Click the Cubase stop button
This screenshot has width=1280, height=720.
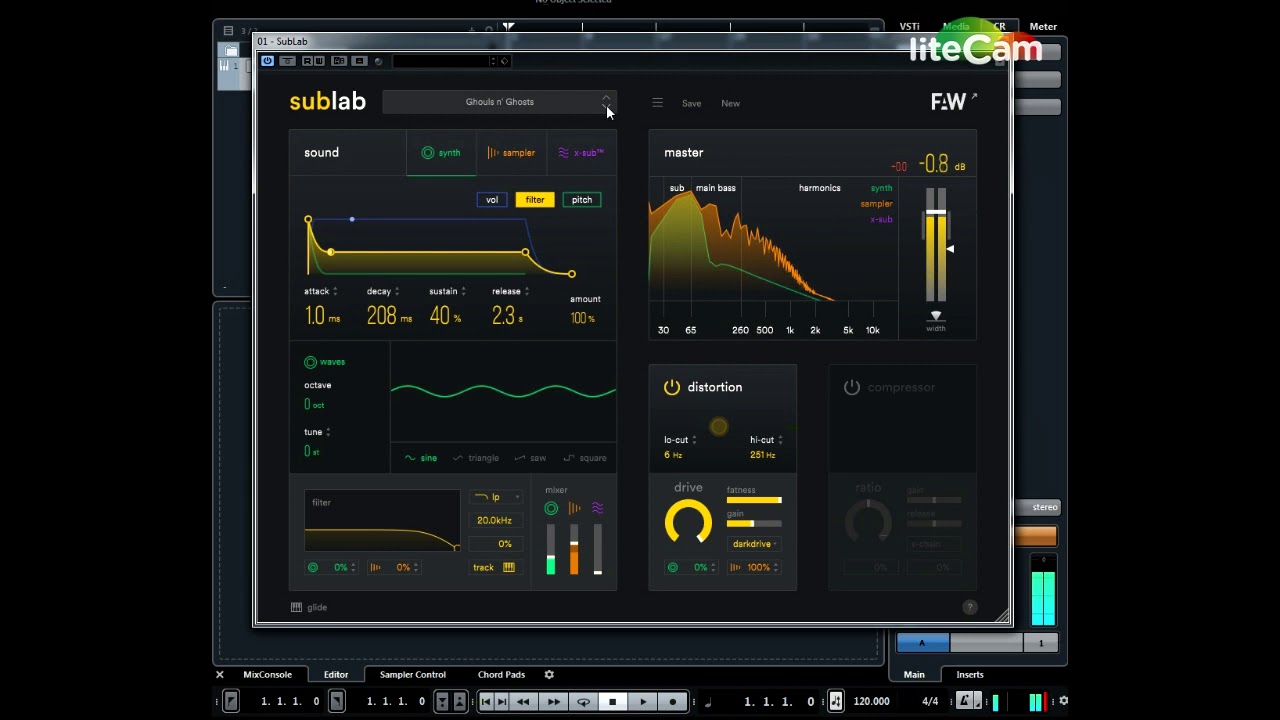click(x=613, y=702)
